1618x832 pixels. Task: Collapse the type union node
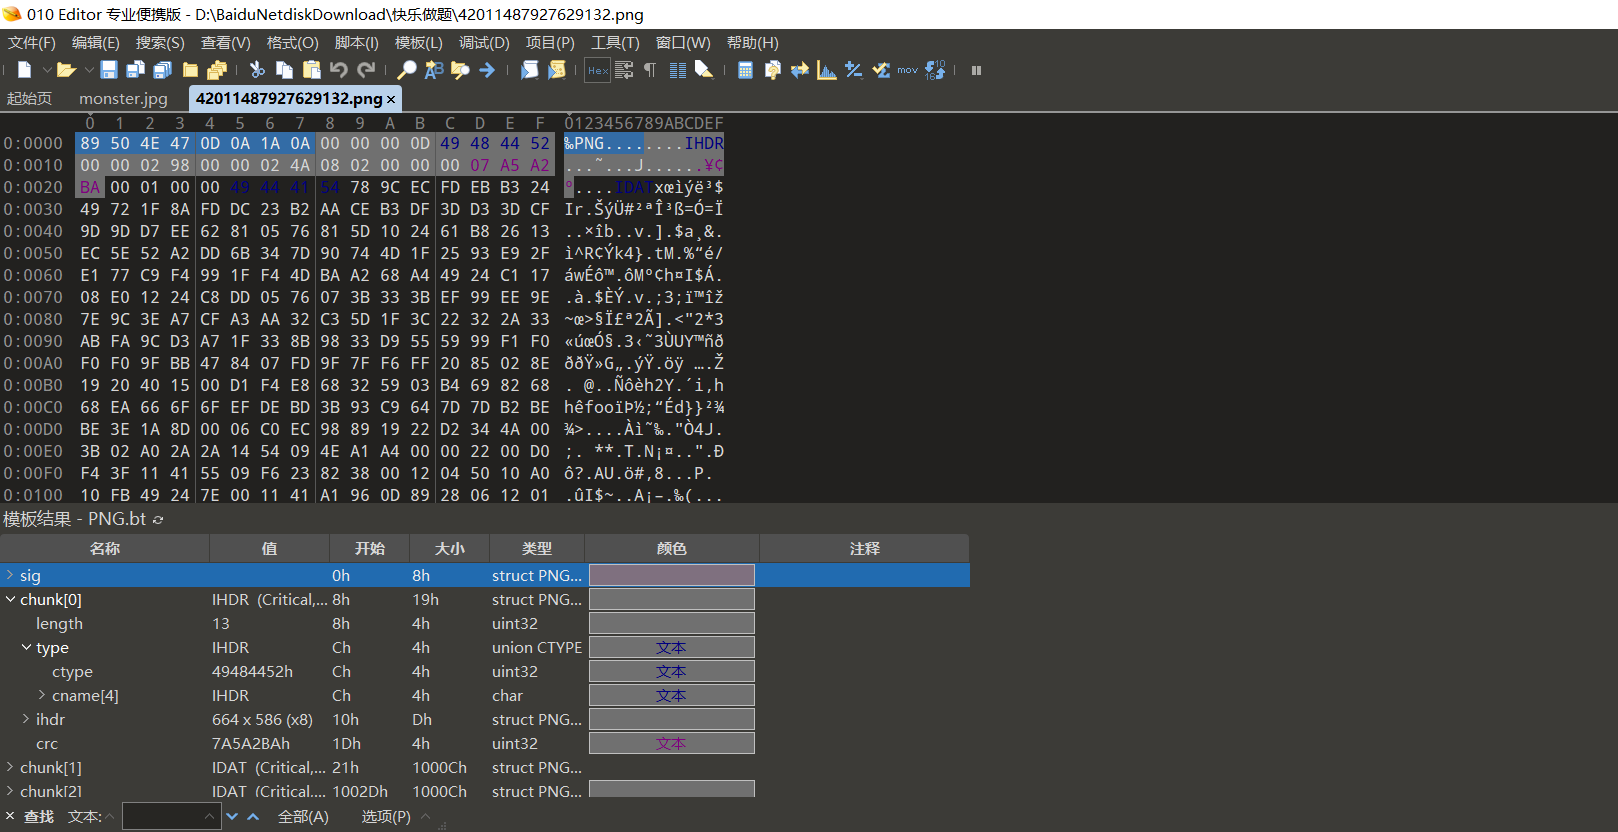point(26,647)
